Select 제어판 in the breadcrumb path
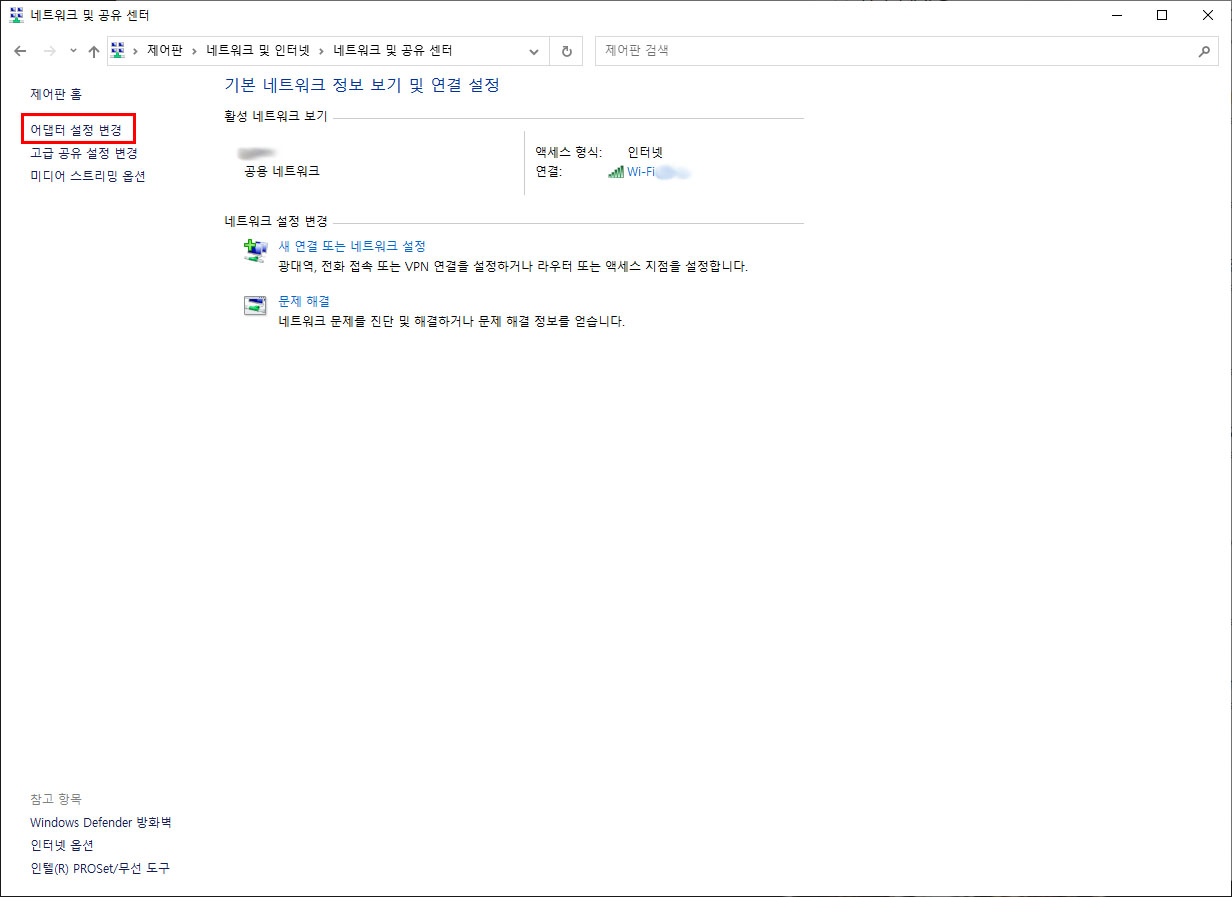This screenshot has width=1232, height=897. [x=163, y=50]
